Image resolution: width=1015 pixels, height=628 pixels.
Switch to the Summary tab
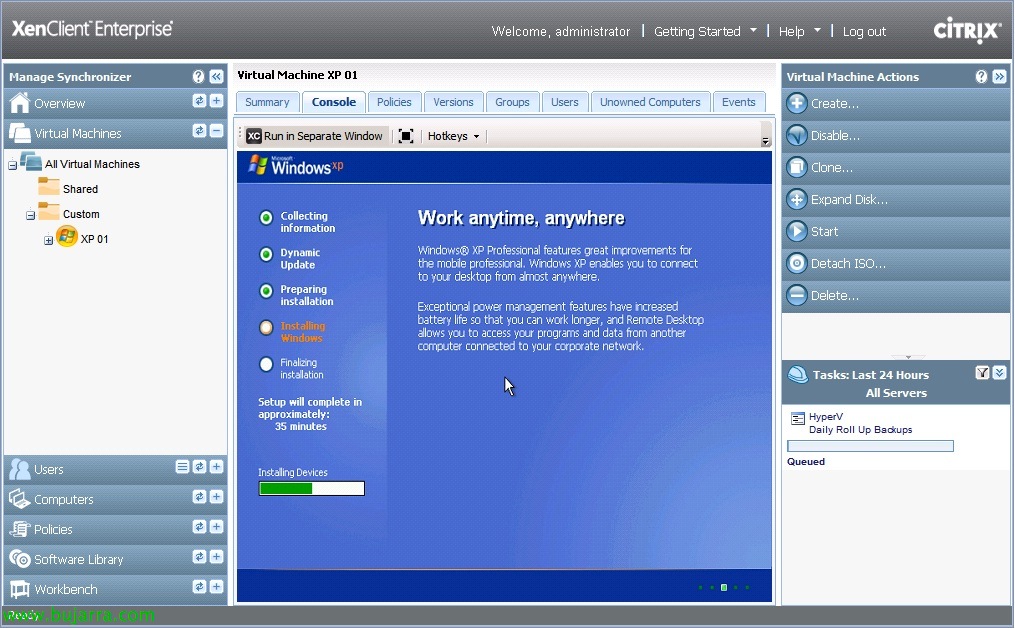click(x=267, y=102)
